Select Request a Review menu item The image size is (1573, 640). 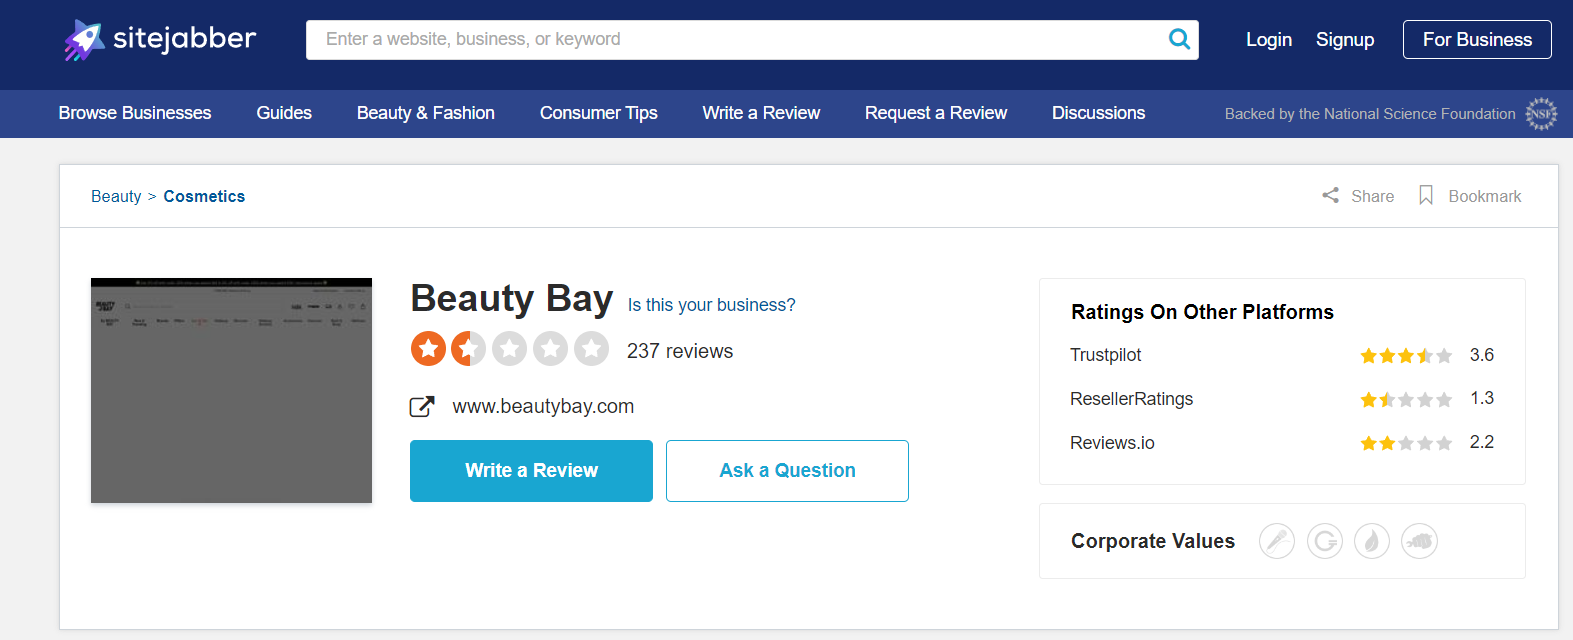point(936,113)
